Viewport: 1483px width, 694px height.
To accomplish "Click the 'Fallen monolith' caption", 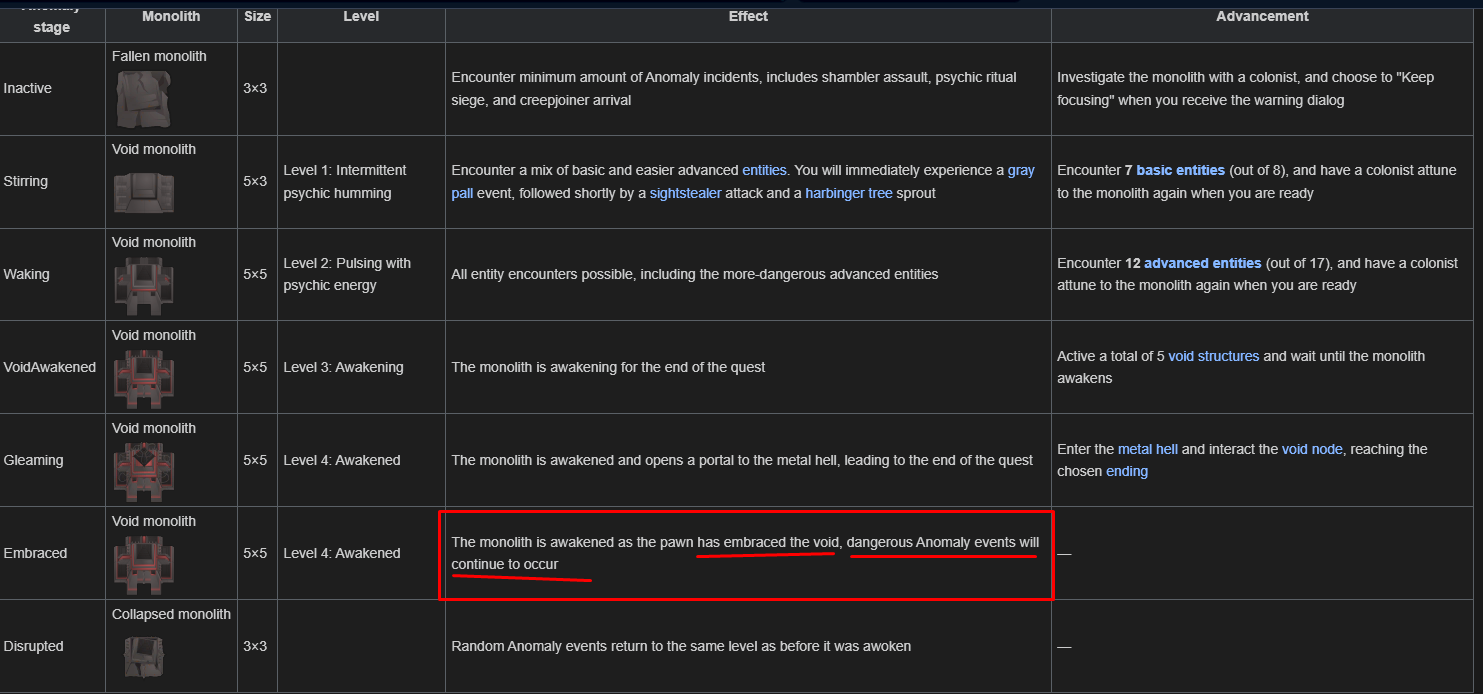I will 159,56.
